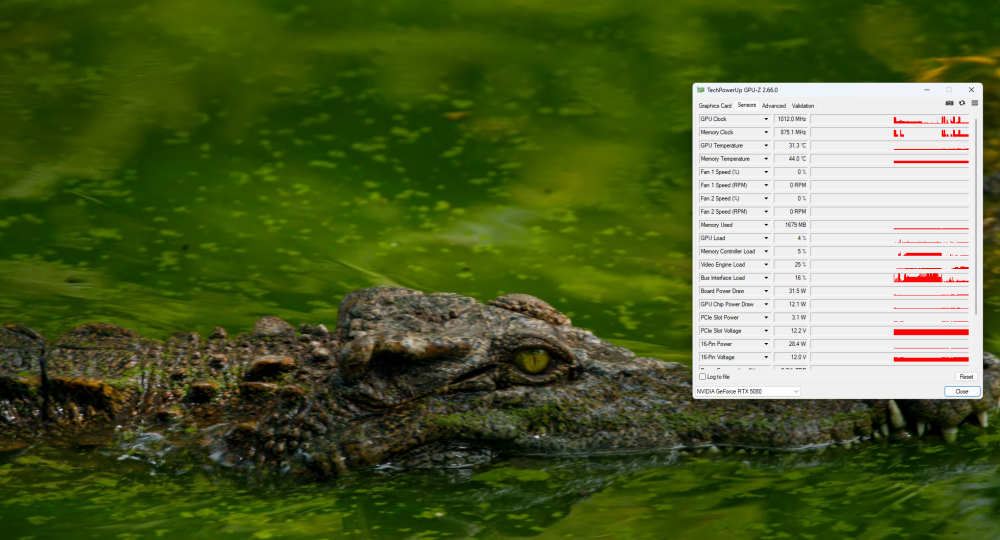Expand the GPU Clock sensor dropdown

[767, 119]
